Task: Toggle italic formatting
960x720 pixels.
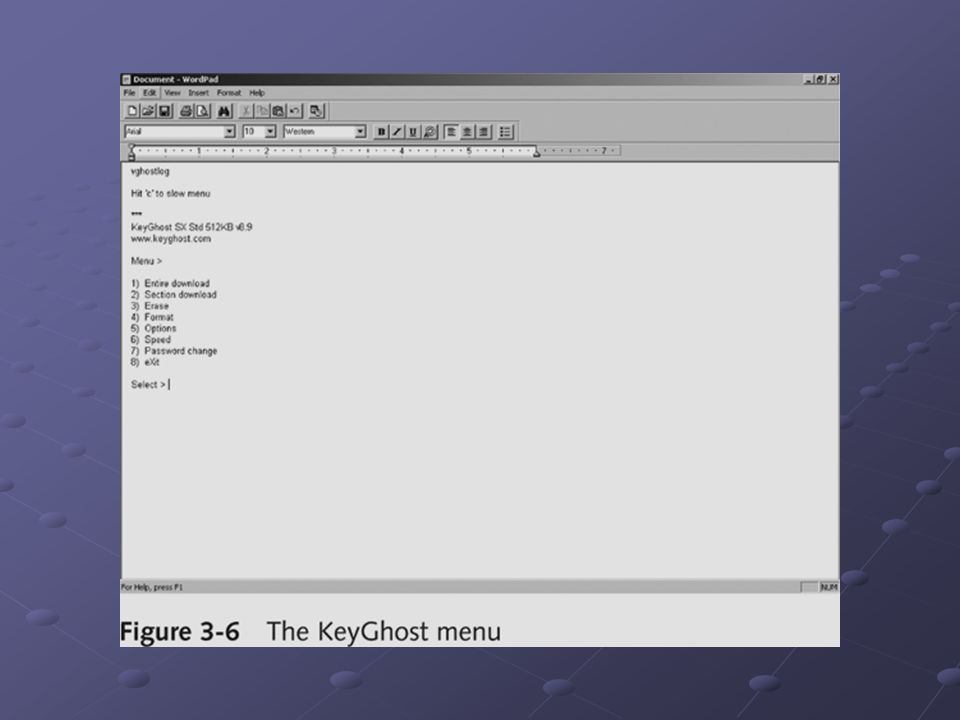Action: coord(397,132)
